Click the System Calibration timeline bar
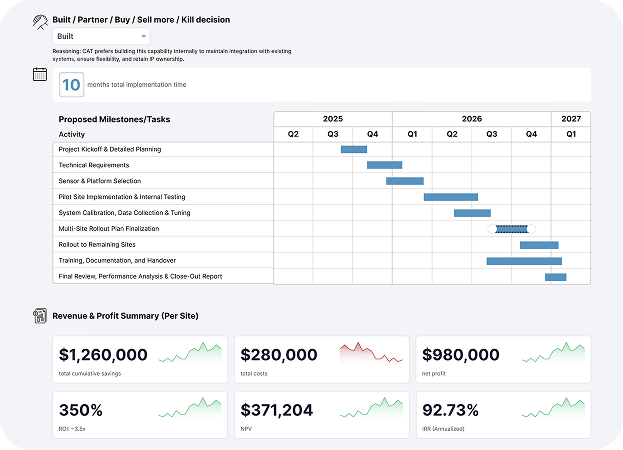The image size is (623, 450). (472, 213)
